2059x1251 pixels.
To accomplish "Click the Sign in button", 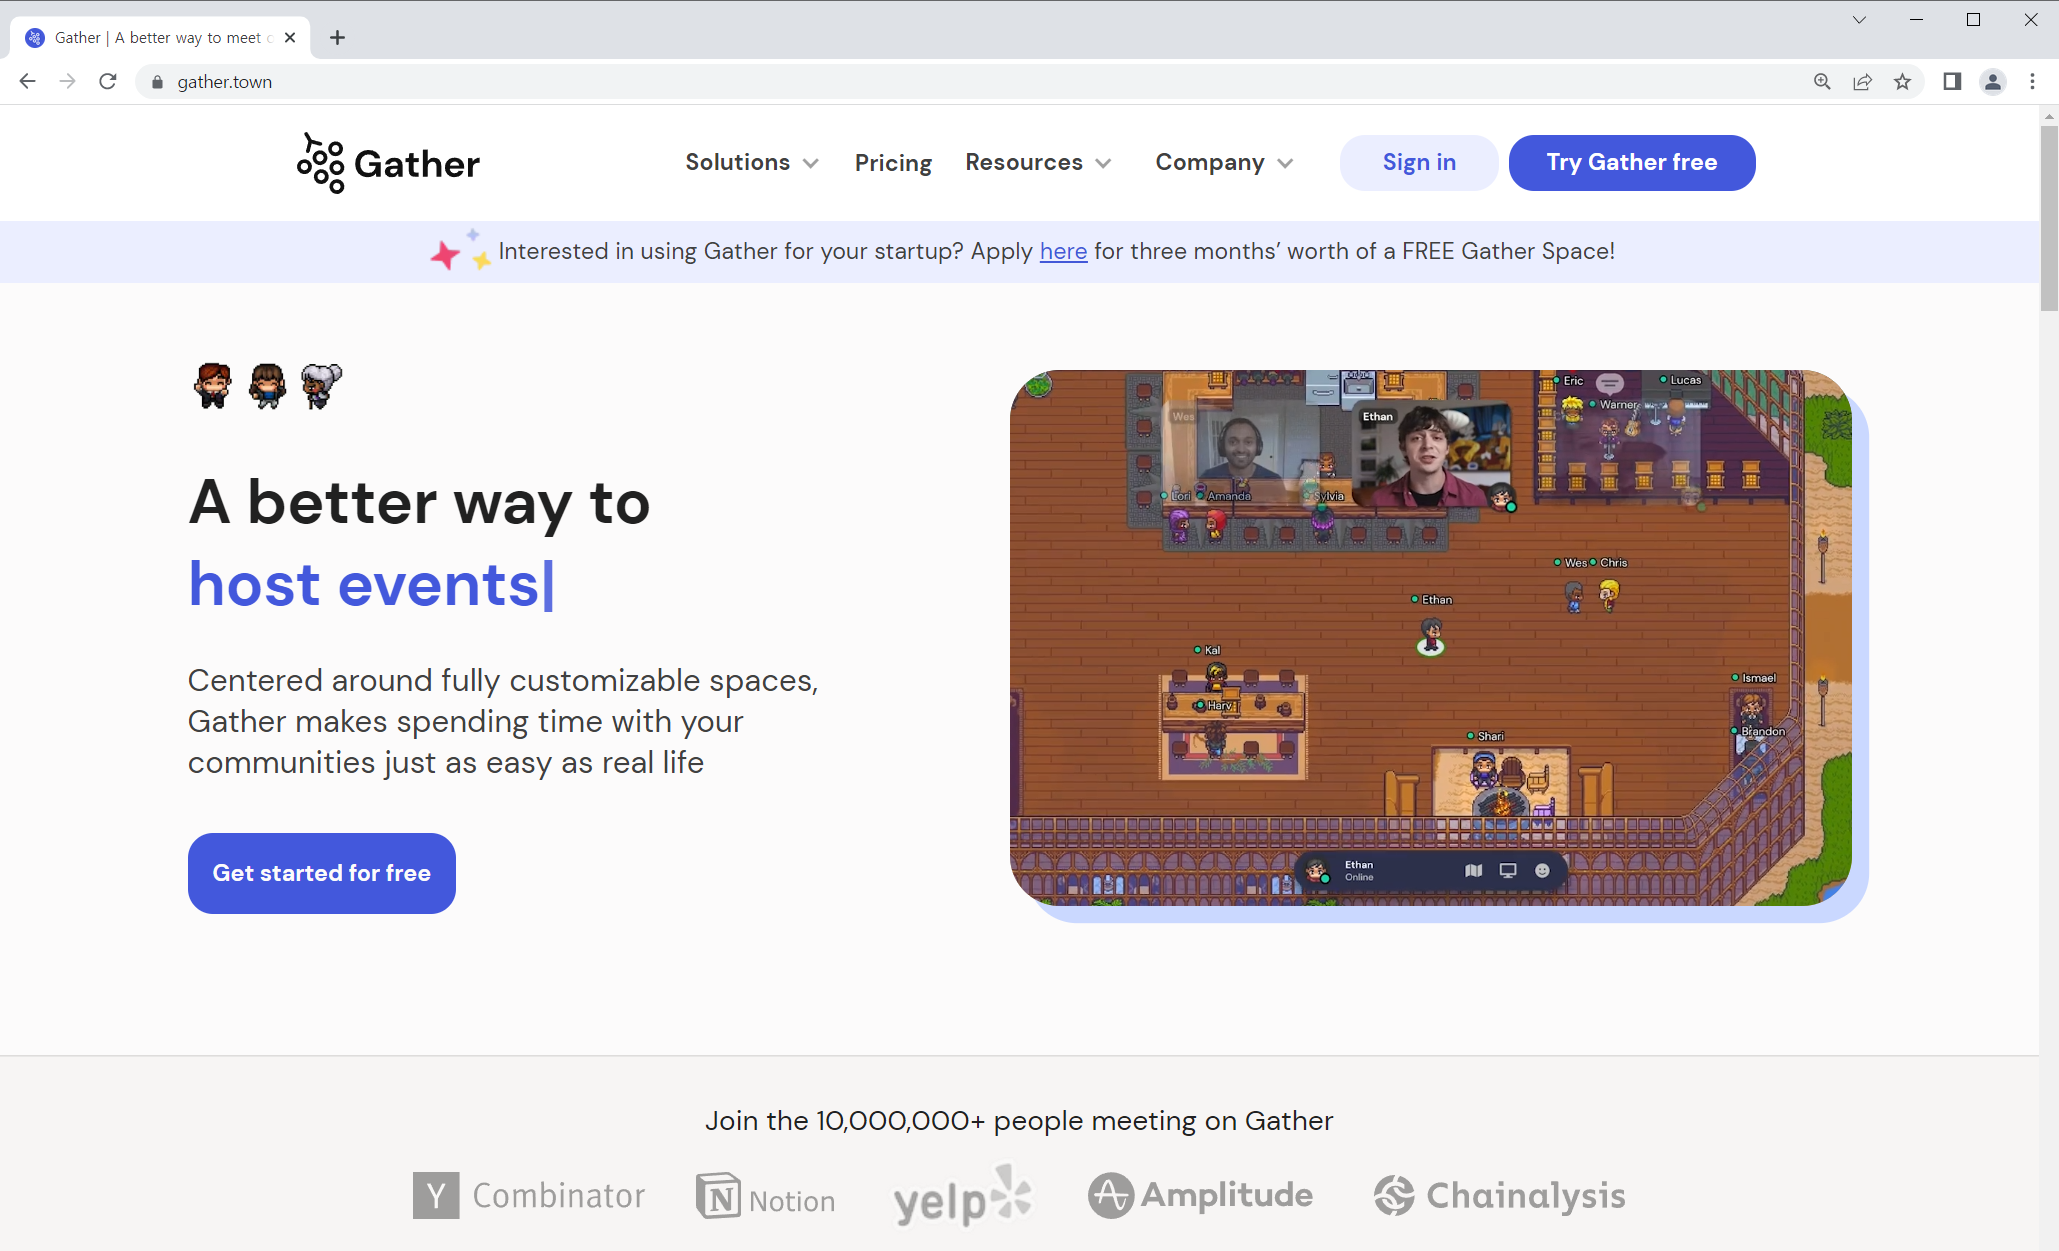I will click(x=1418, y=163).
